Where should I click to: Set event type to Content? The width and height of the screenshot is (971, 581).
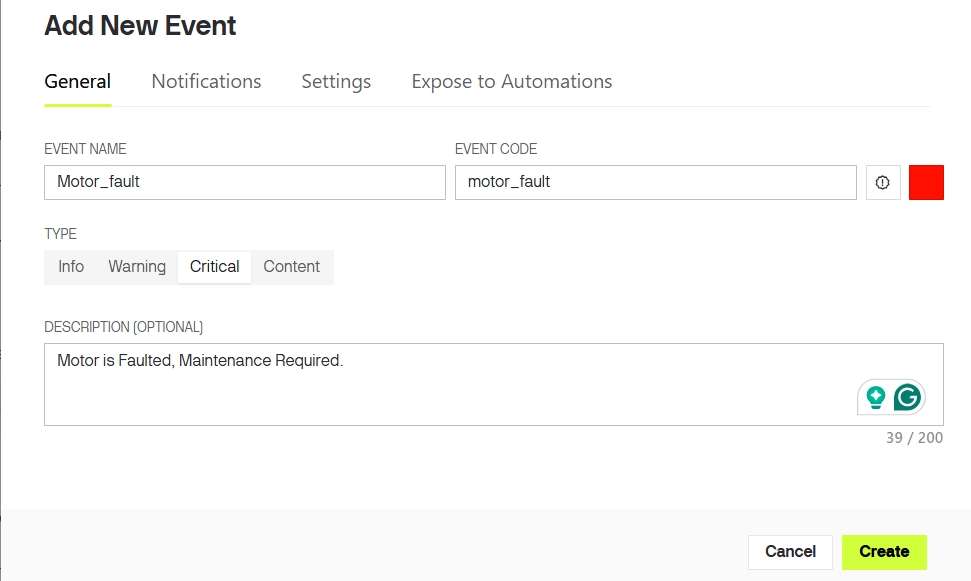tap(291, 267)
